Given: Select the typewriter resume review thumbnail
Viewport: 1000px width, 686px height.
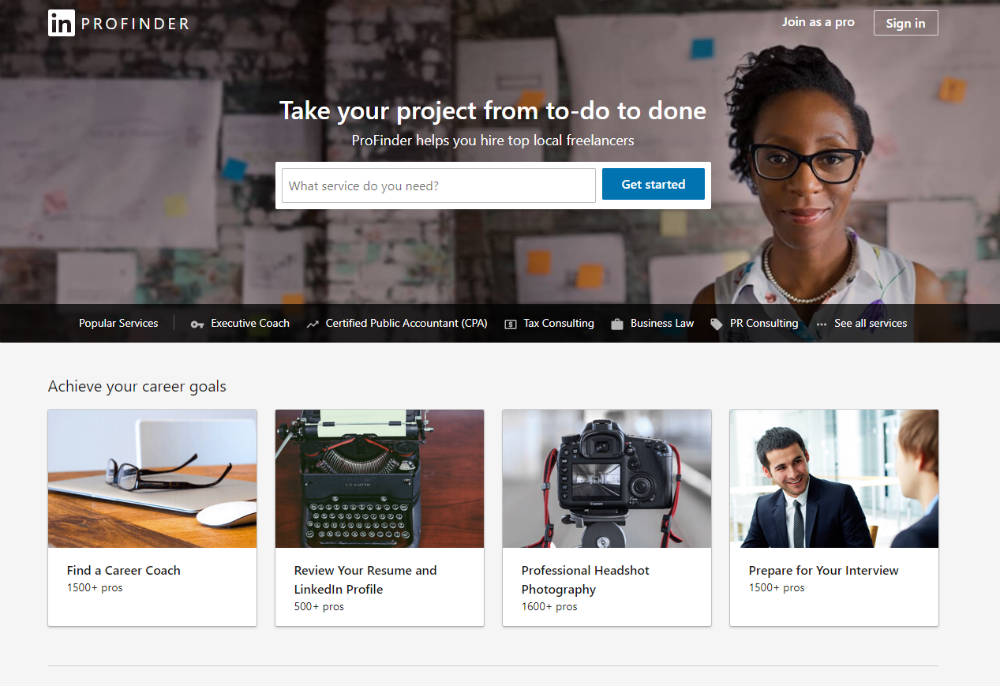Looking at the screenshot, I should point(379,478).
